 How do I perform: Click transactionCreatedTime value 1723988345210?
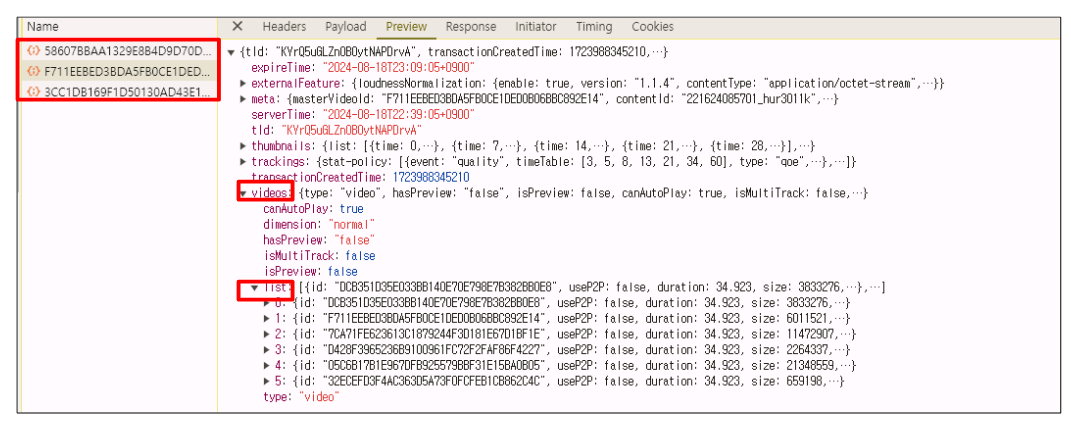pyautogui.click(x=431, y=177)
